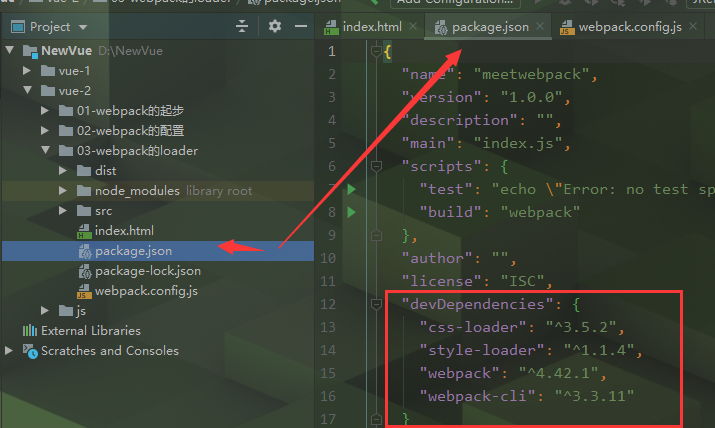Click the webpack.config.js file icon in tree
715x428 pixels.
point(84,291)
